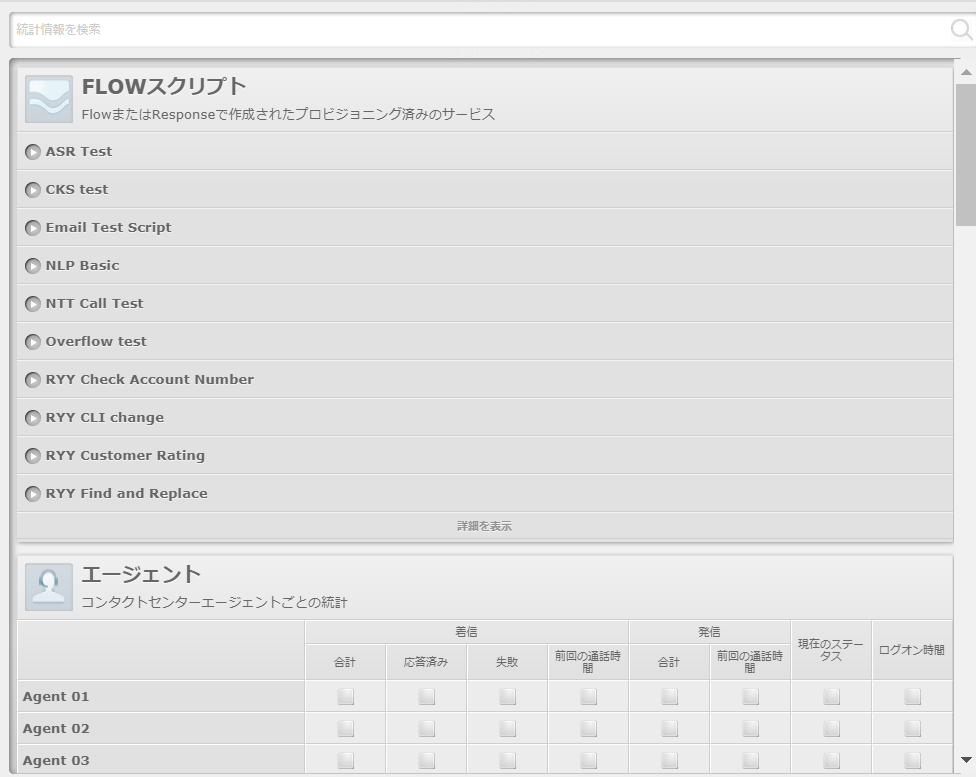Viewport: 976px width, 777px height.
Task: Tick Agent 01 outgoing 合計 checkbox
Action: click(x=669, y=696)
